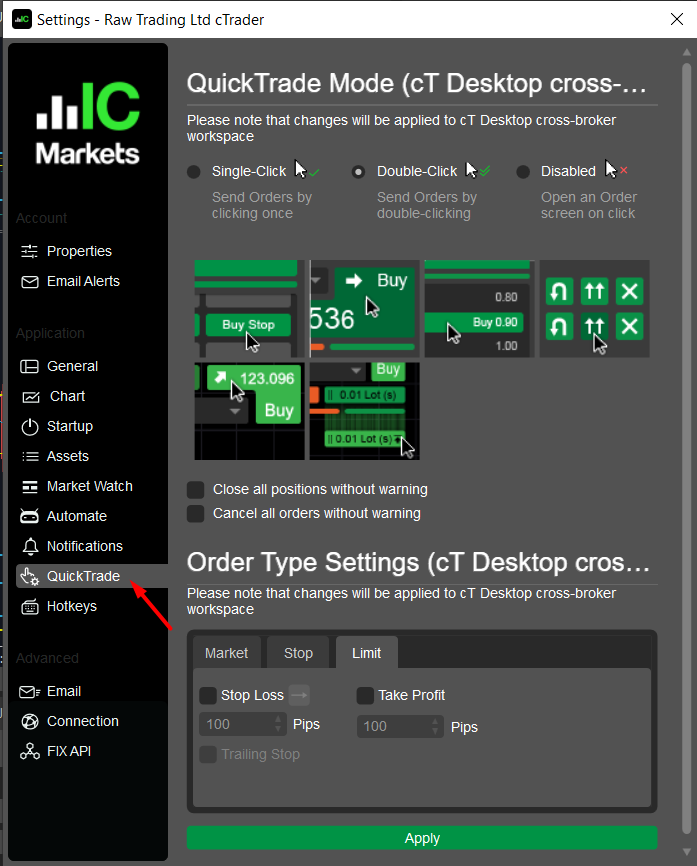Open the Chart settings section

[67, 397]
